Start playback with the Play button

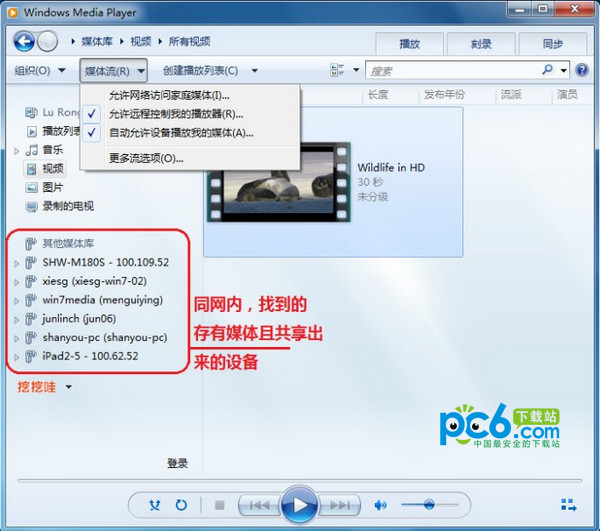[x=300, y=505]
